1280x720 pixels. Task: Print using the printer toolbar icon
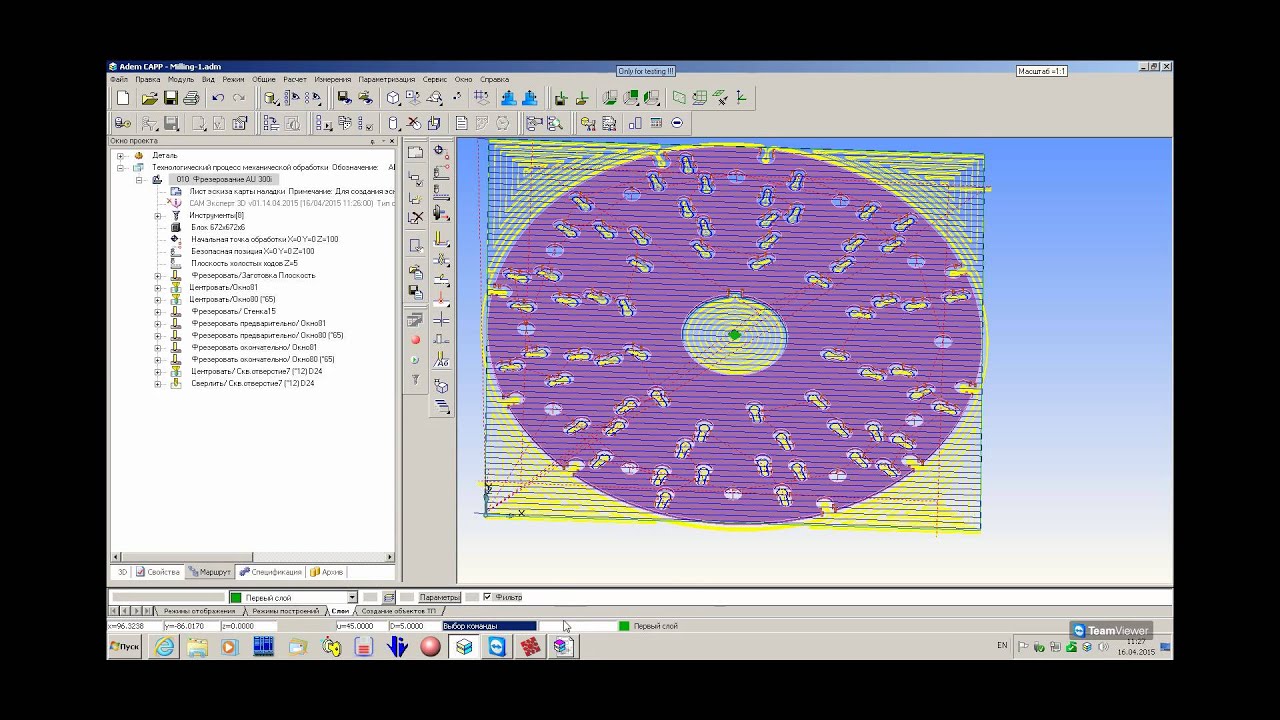[x=191, y=98]
